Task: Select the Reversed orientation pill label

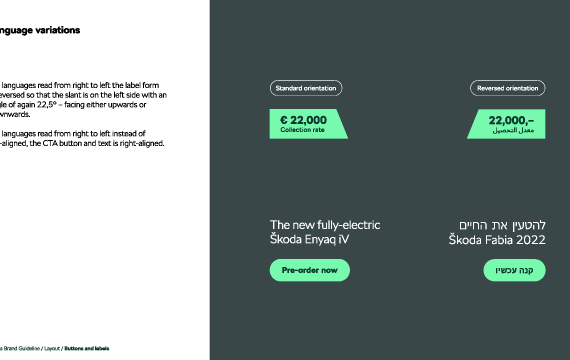Action: coord(507,88)
